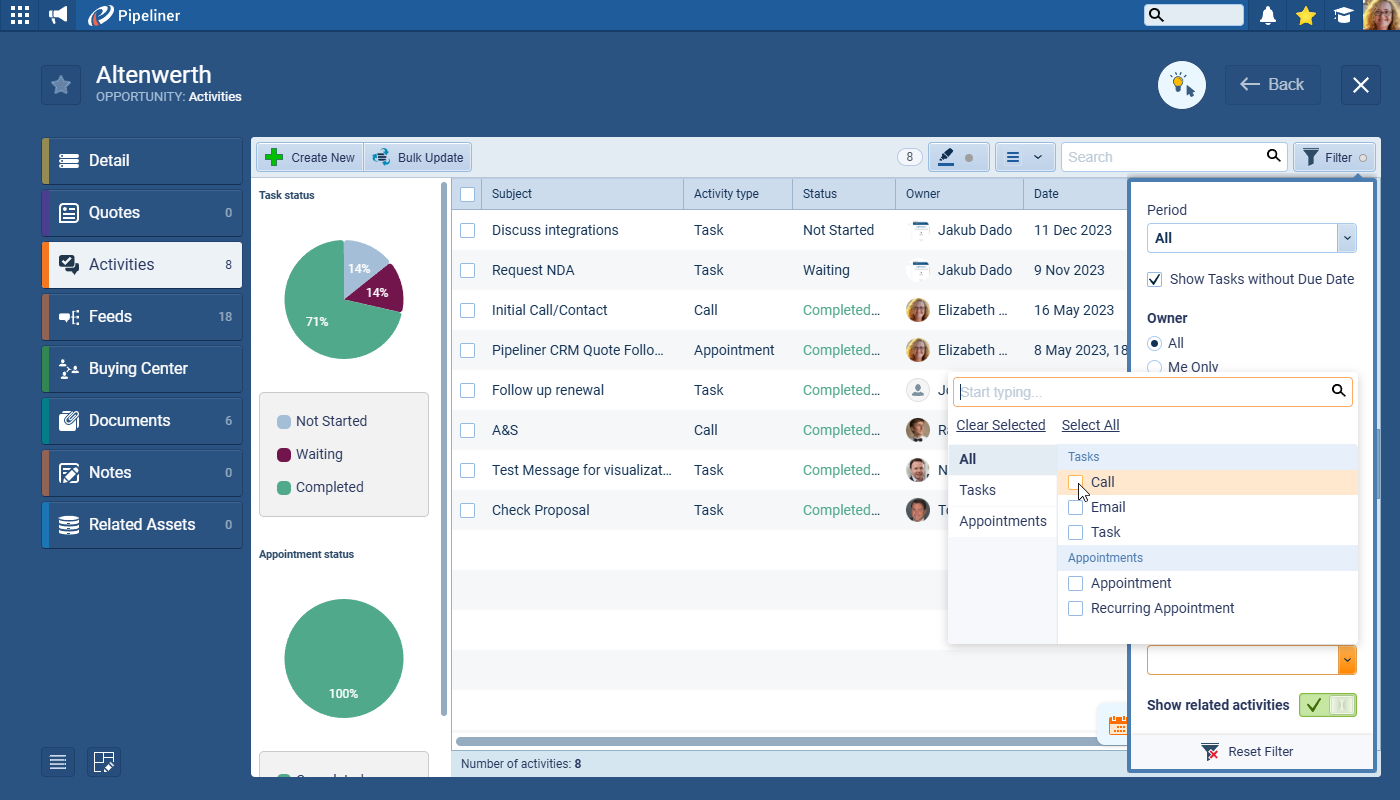Expand the Period dropdown

1347,238
